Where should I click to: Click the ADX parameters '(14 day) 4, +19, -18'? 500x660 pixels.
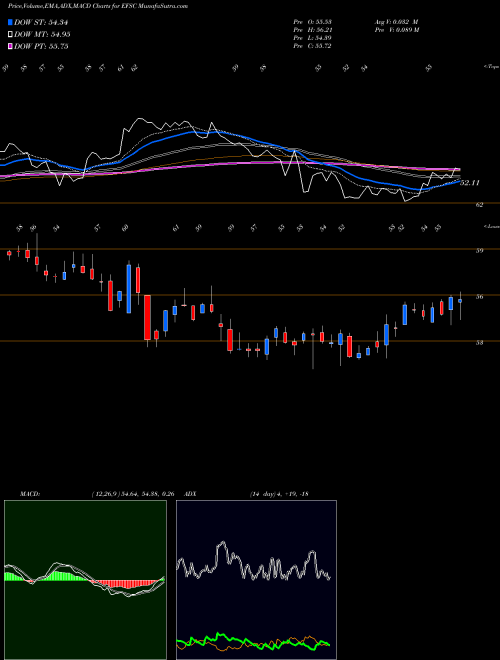click(x=279, y=493)
